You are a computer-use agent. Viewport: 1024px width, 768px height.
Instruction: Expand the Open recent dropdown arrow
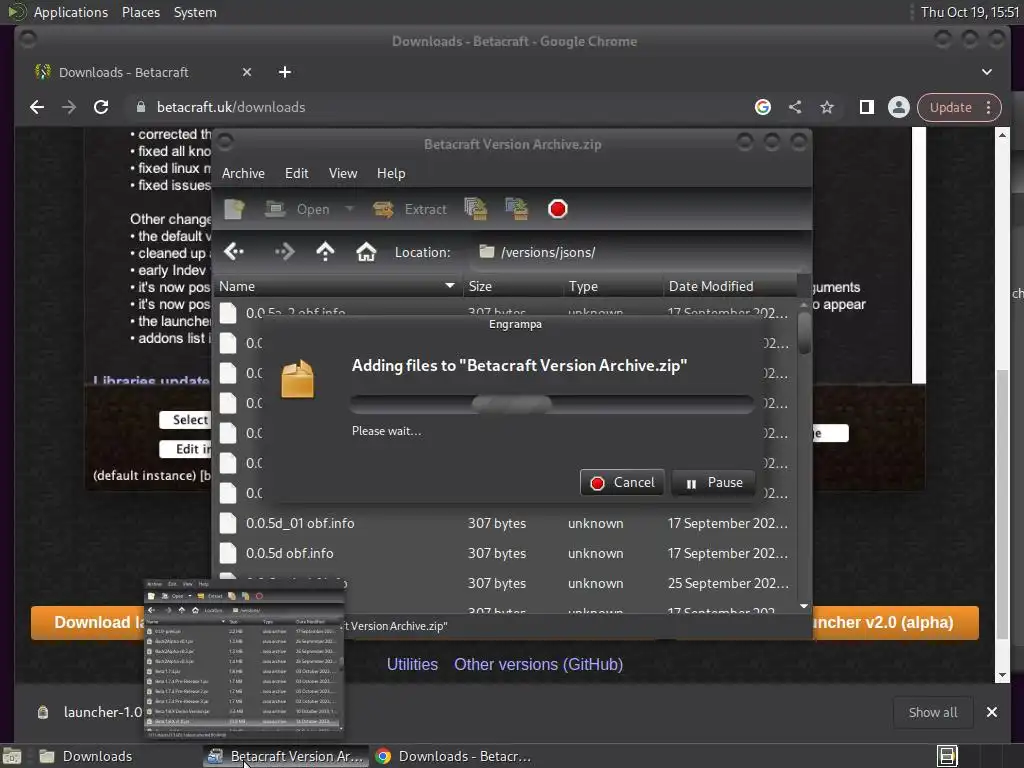(x=349, y=209)
